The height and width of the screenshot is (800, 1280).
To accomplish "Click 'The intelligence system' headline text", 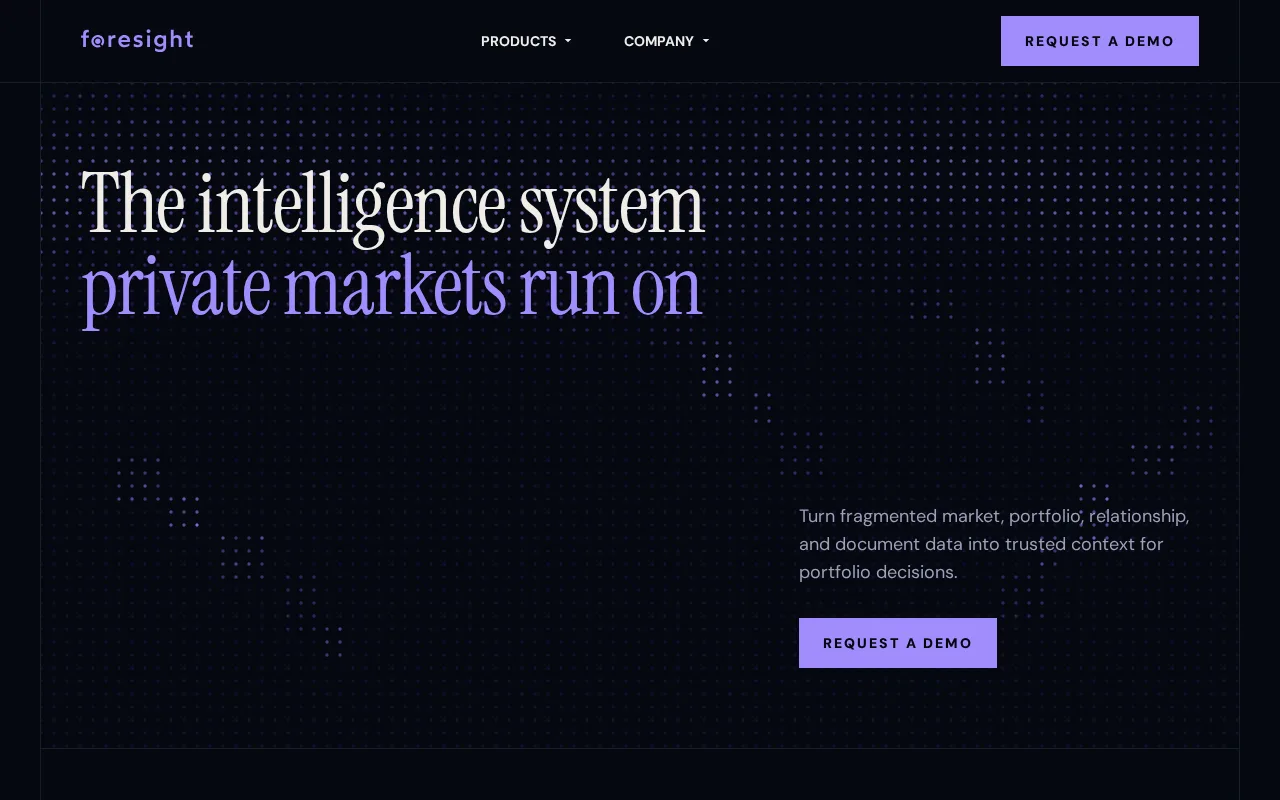I will coord(393,207).
